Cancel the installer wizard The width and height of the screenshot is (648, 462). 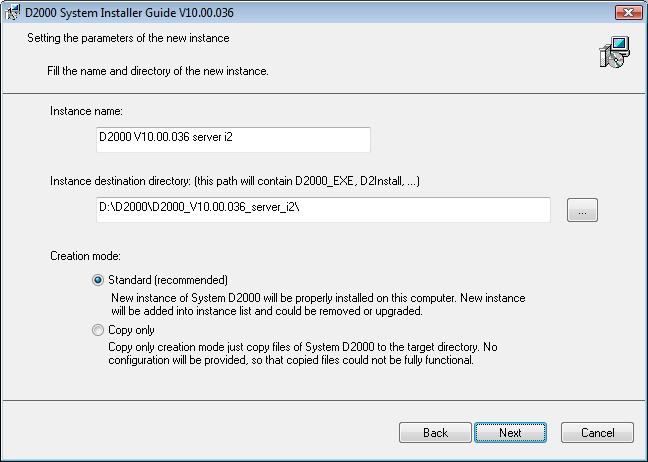tap(597, 433)
